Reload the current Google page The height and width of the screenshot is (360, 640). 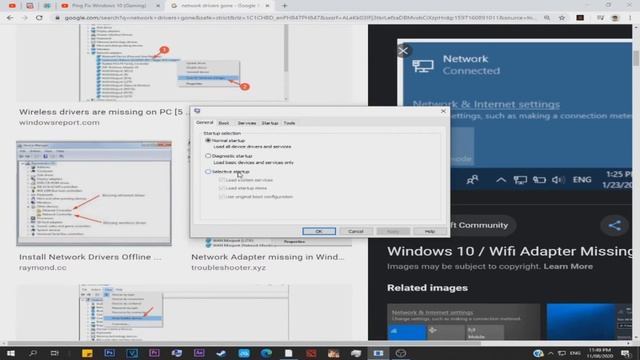tap(39, 18)
